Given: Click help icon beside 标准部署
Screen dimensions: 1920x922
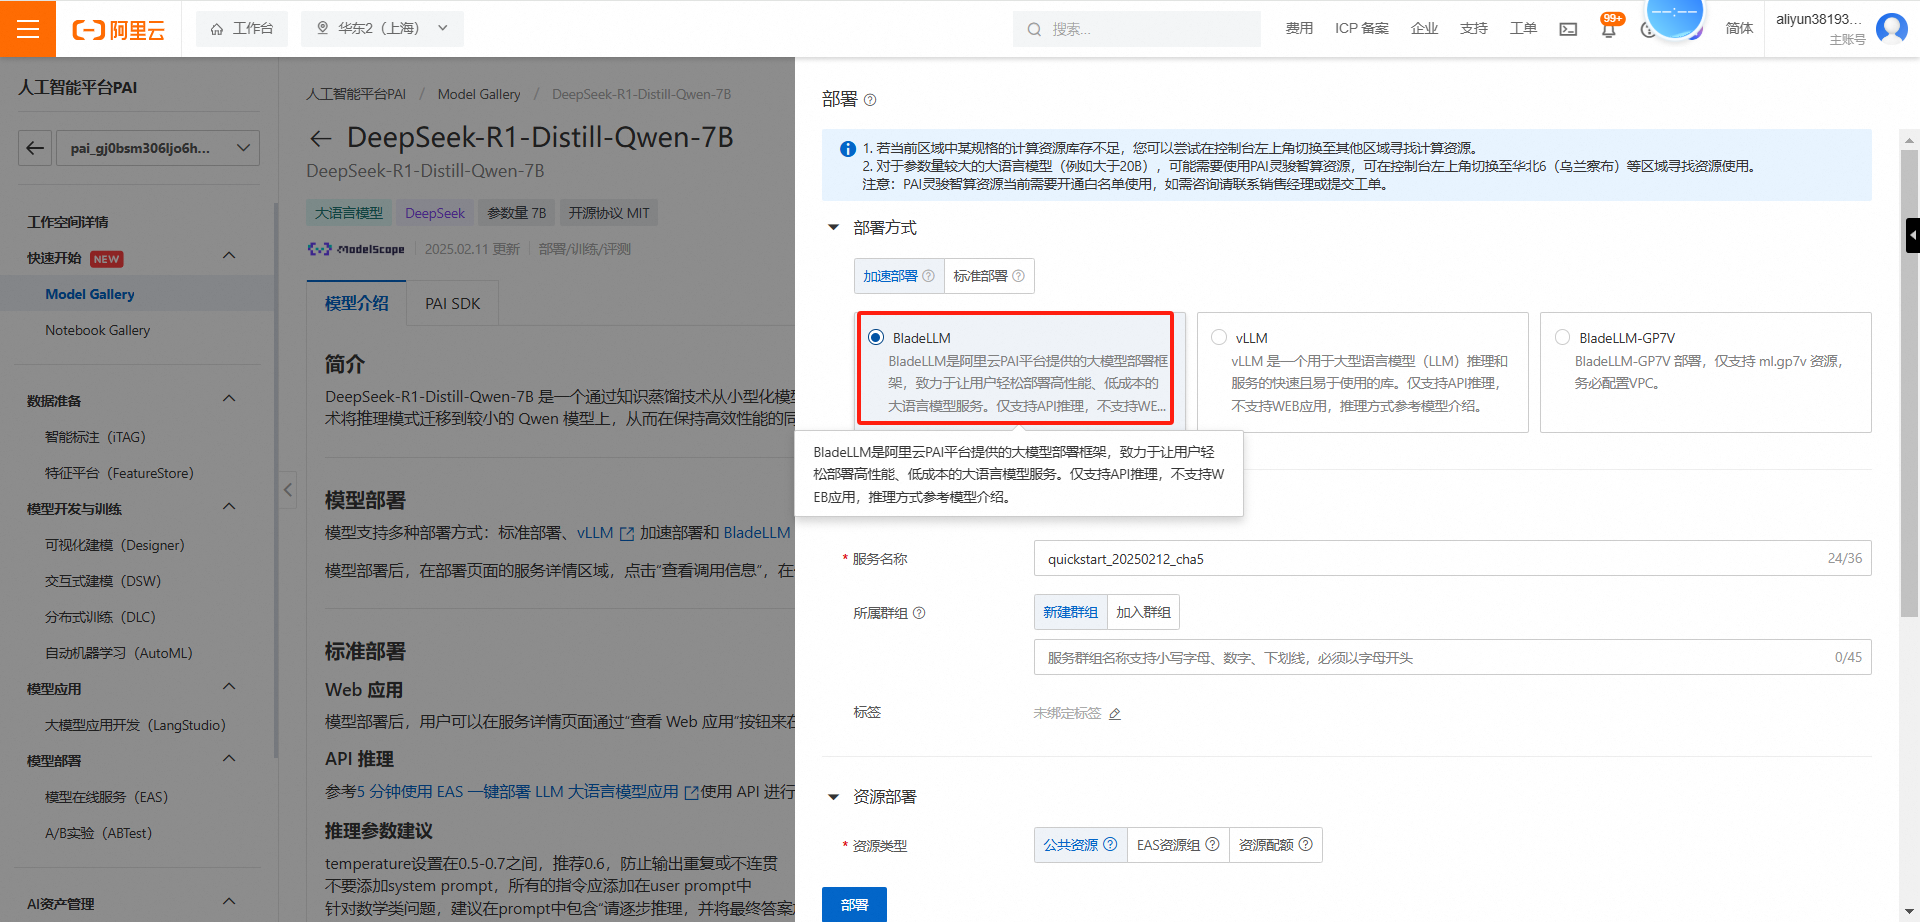Looking at the screenshot, I should pos(1018,276).
